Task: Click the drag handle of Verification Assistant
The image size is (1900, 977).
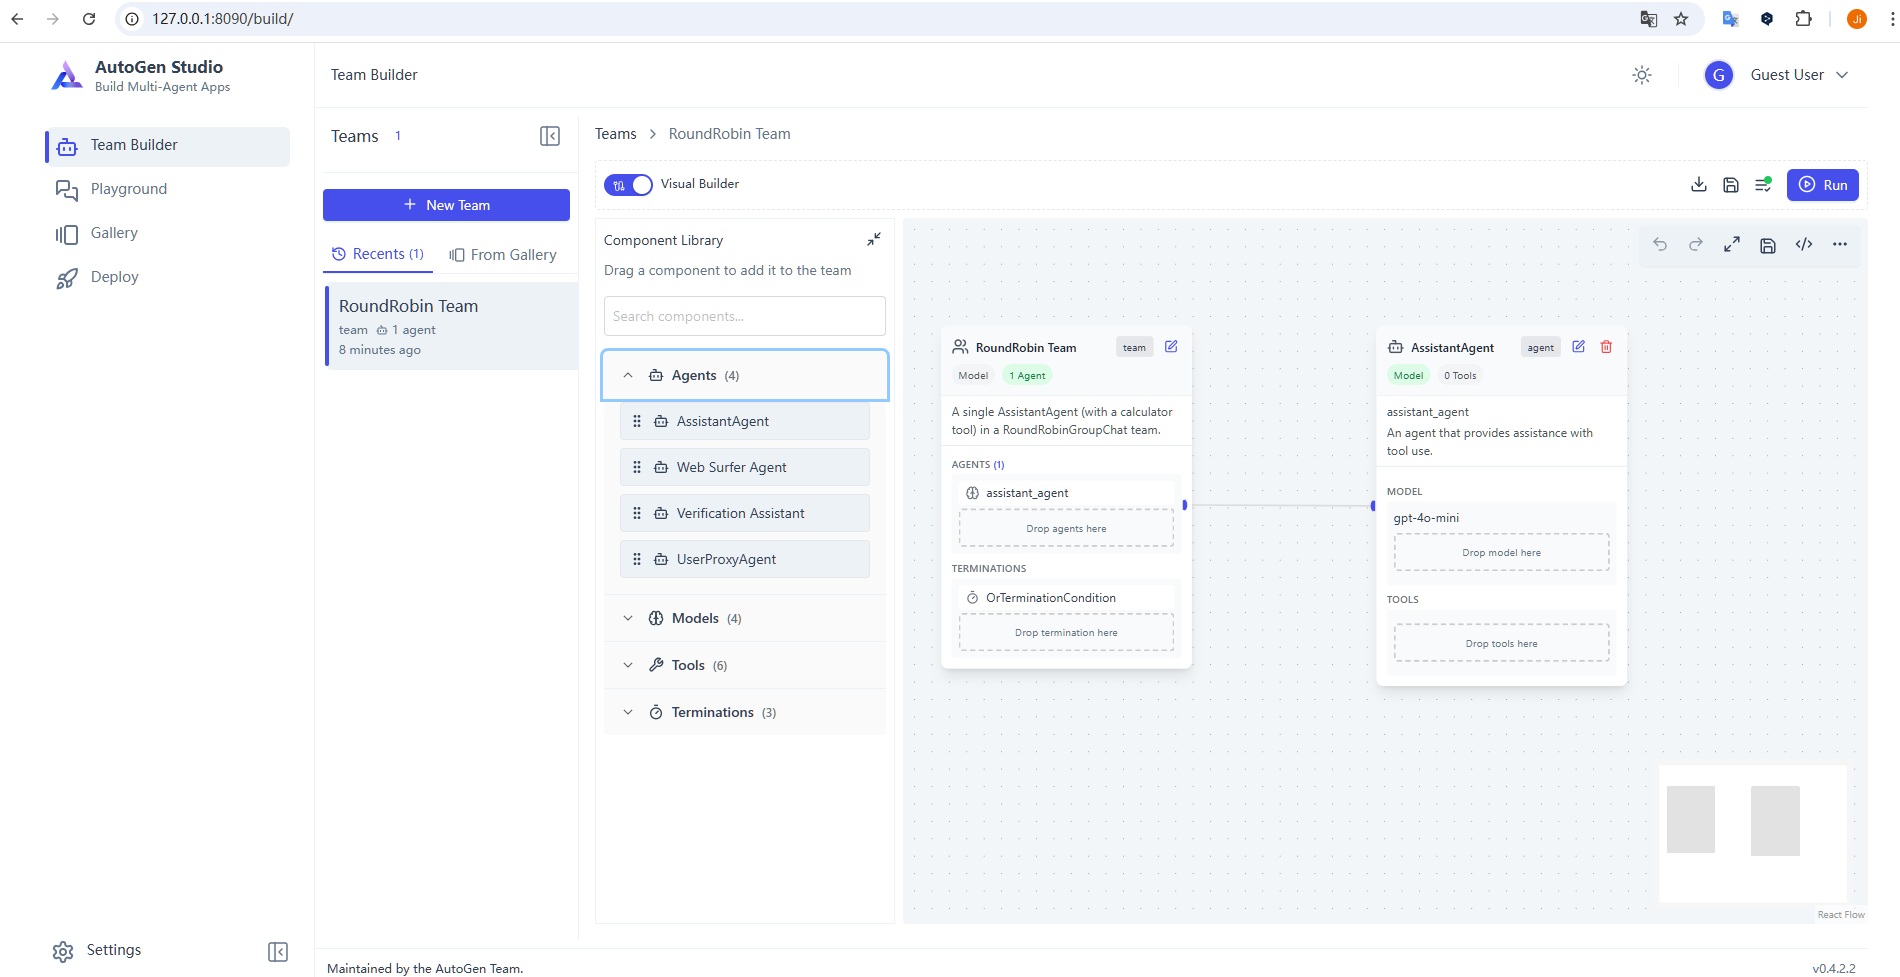Action: click(x=637, y=513)
